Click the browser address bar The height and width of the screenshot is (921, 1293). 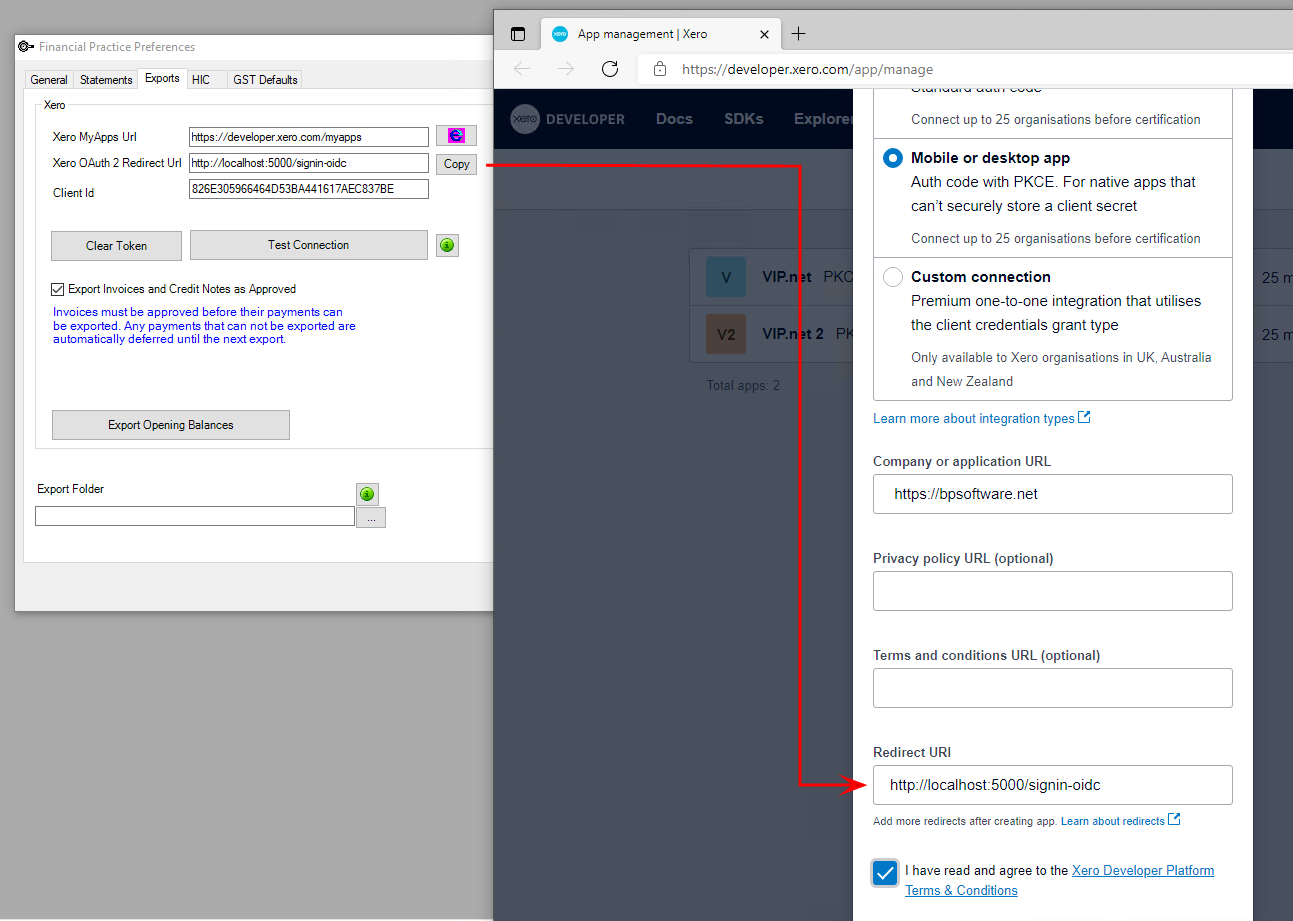pyautogui.click(x=965, y=69)
